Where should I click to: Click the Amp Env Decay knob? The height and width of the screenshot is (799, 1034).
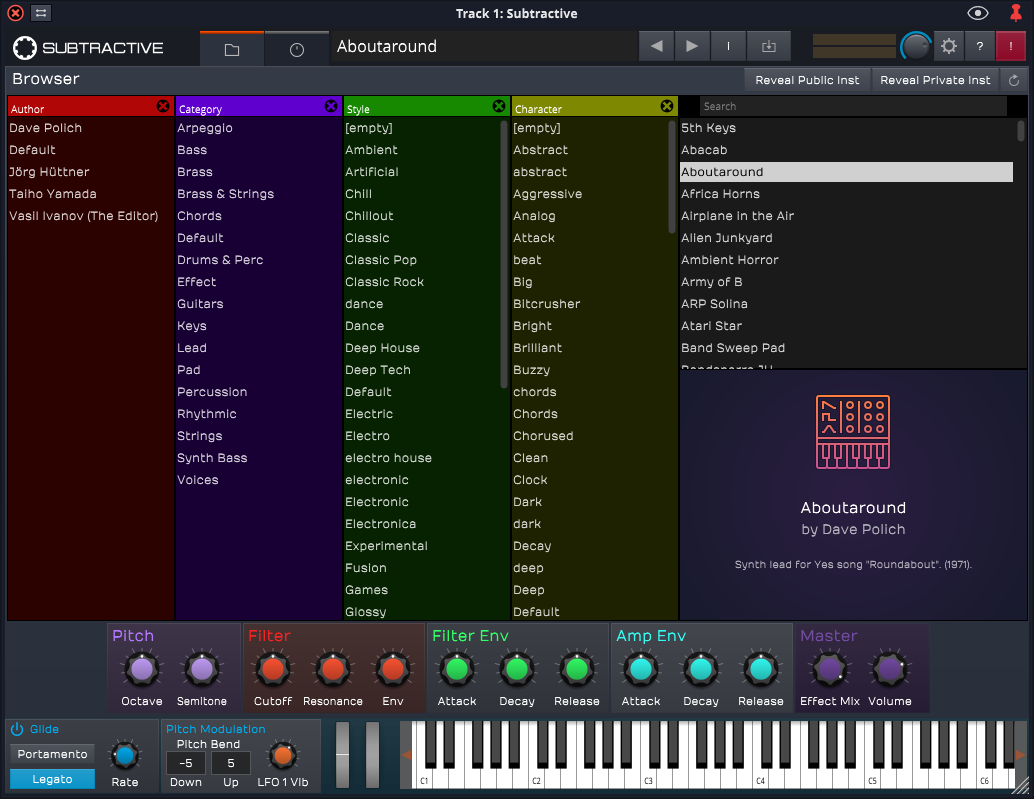point(701,669)
